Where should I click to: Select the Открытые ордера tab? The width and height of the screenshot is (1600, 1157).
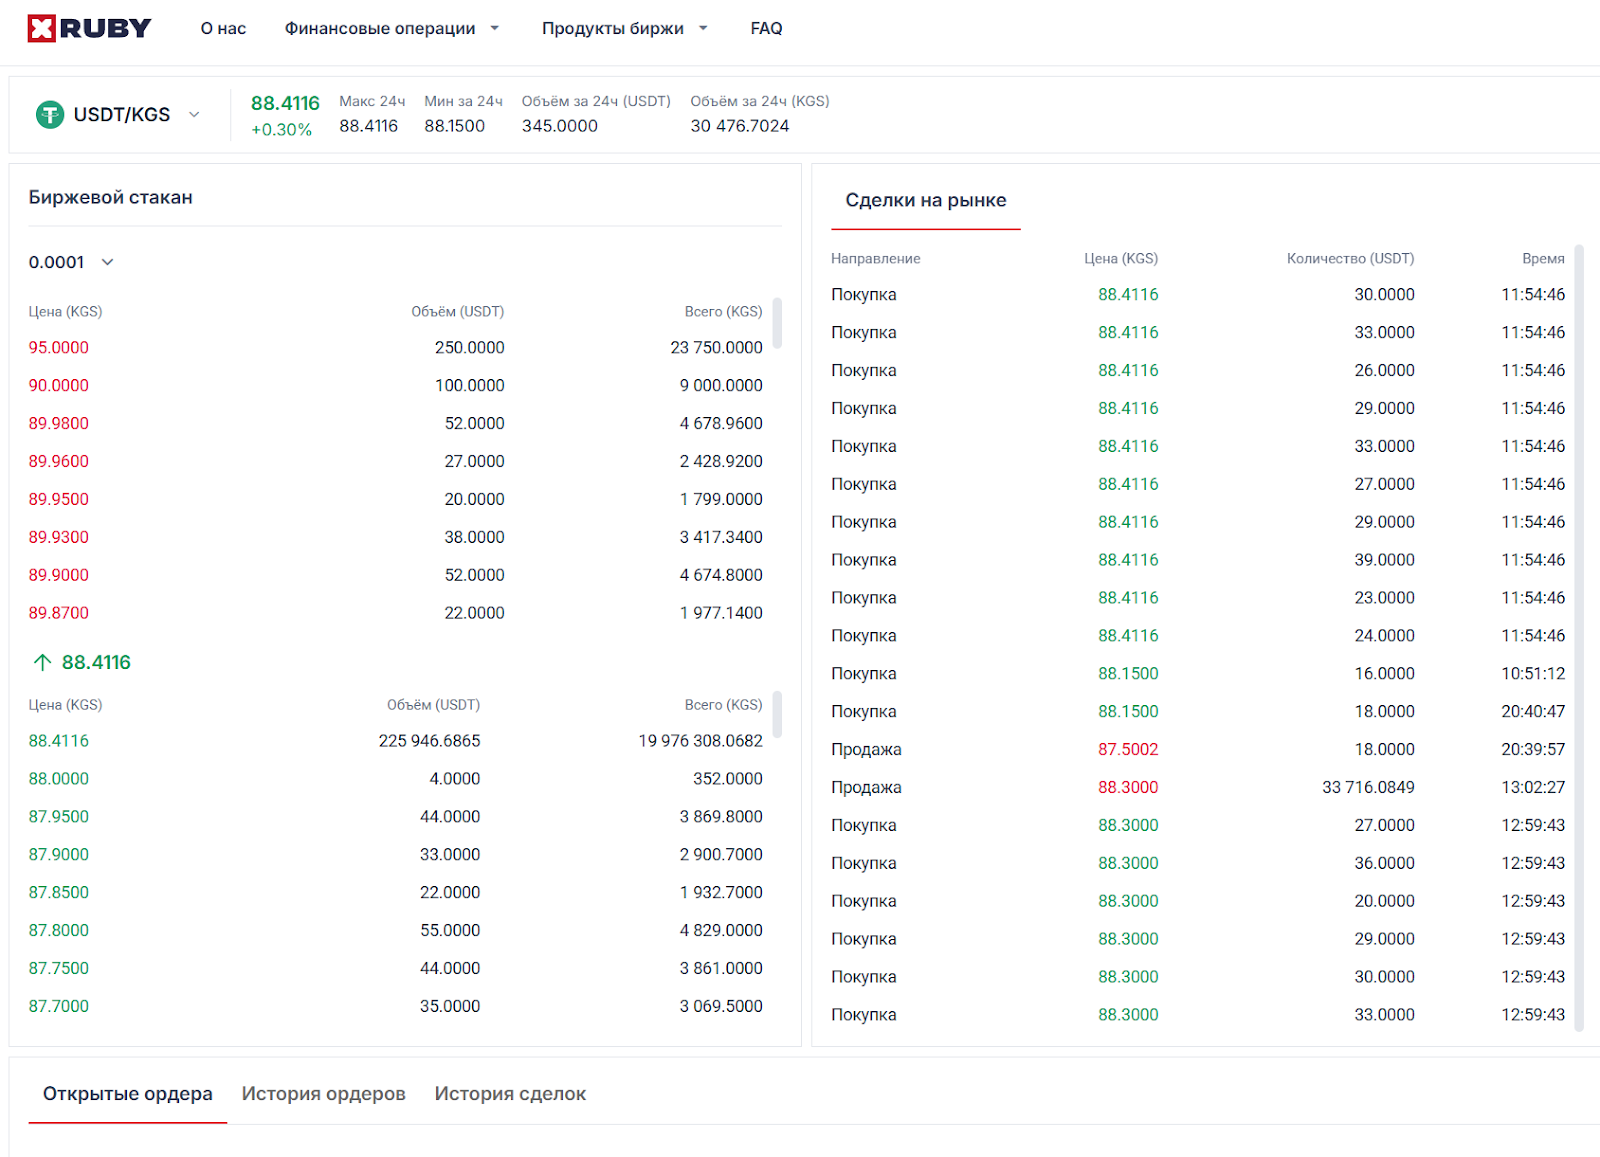(x=128, y=1094)
